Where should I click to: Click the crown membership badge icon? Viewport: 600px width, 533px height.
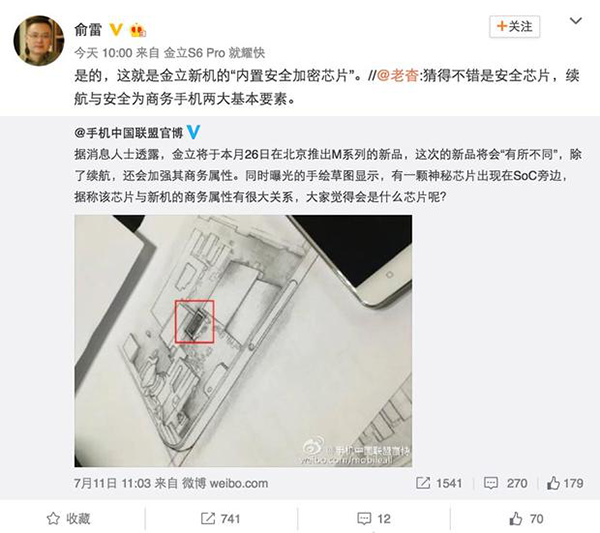138,30
